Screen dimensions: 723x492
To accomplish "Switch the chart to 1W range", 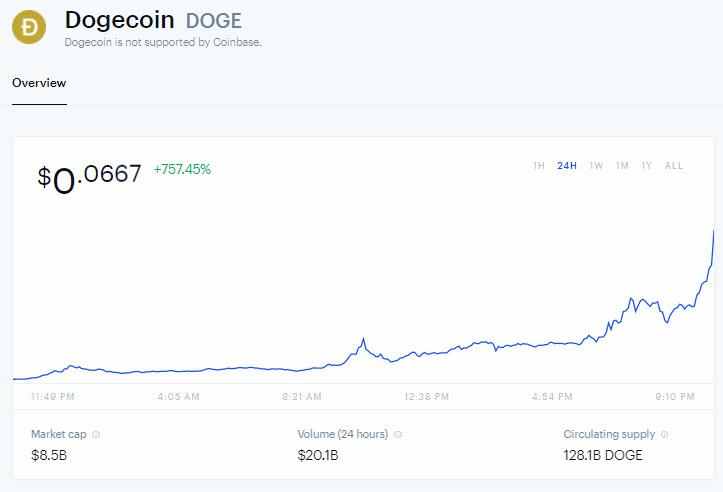I will tap(596, 166).
